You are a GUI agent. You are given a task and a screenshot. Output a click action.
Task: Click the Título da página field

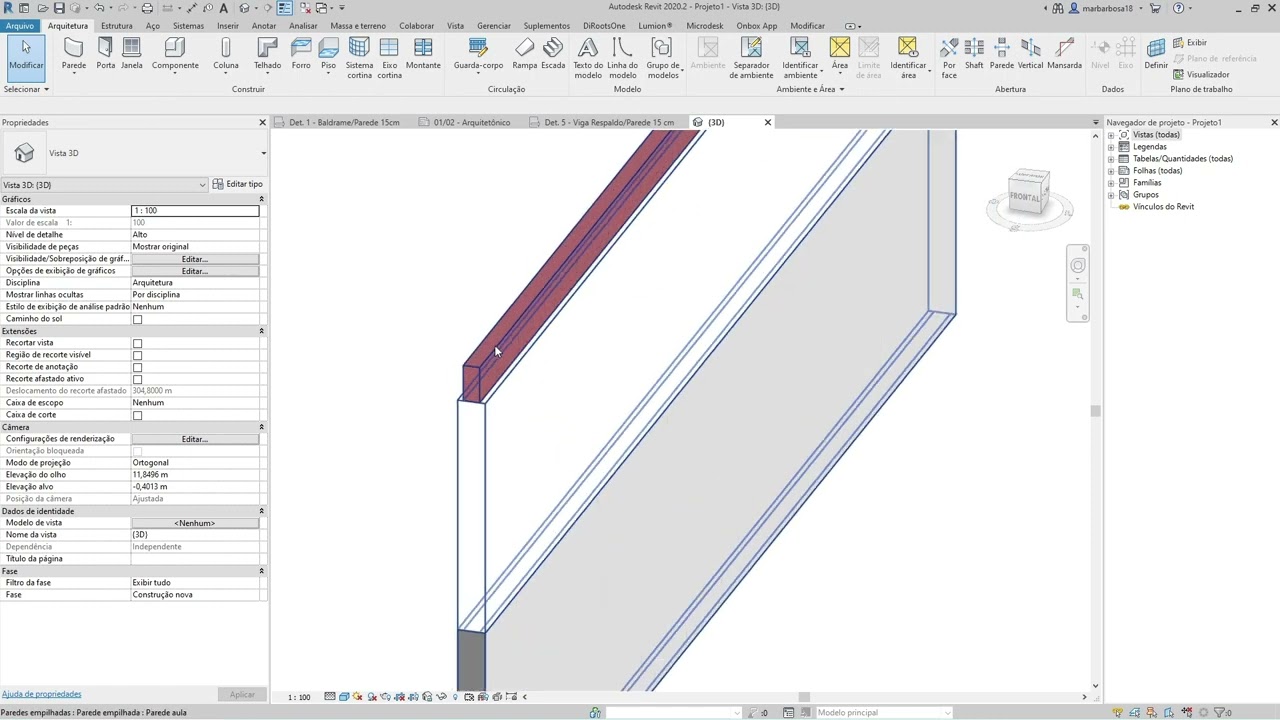click(195, 559)
